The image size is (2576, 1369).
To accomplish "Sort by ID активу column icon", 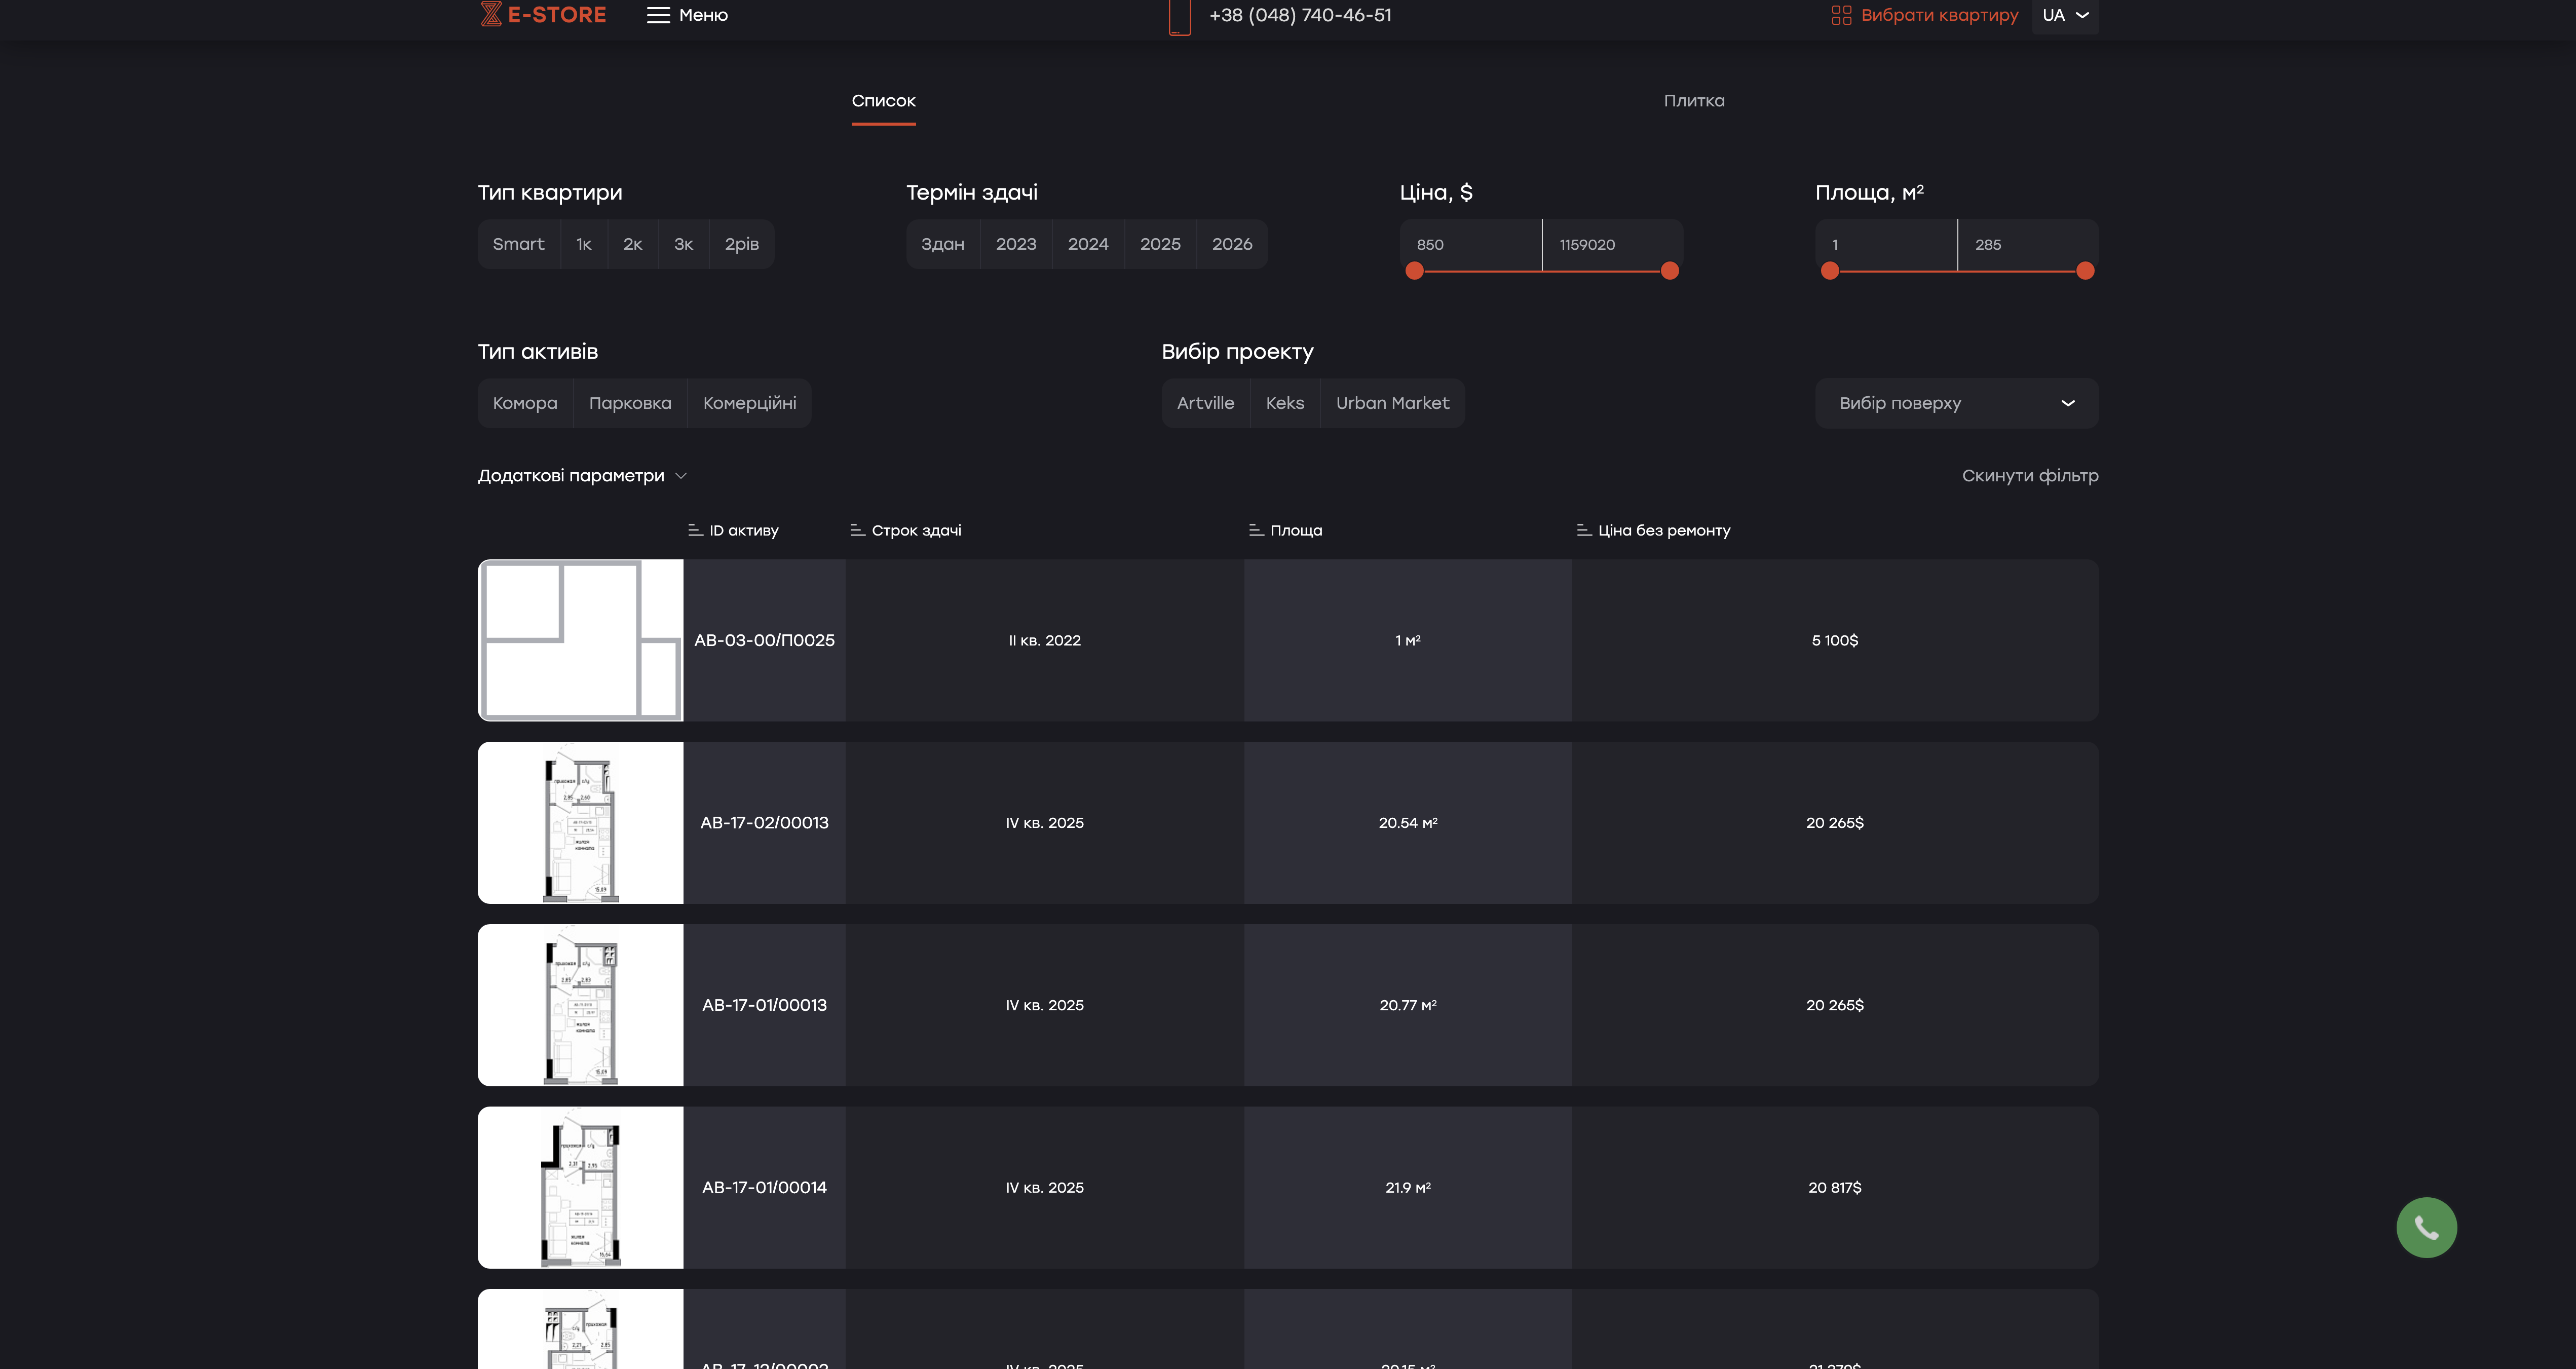I will (x=695, y=530).
